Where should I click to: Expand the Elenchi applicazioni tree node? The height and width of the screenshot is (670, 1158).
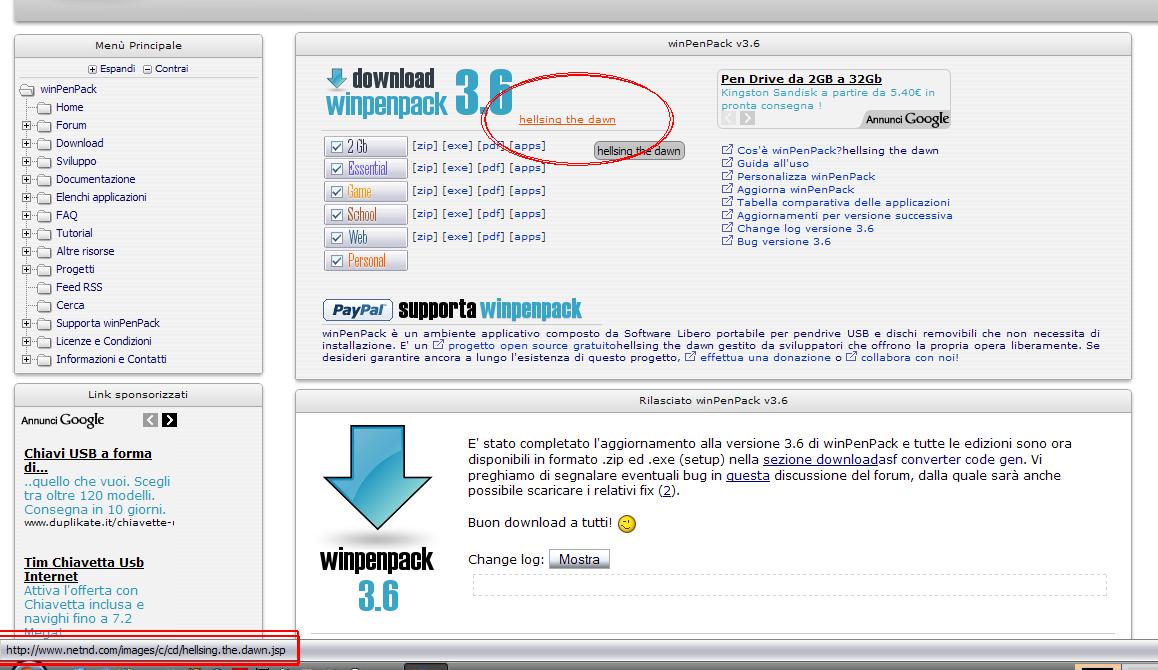27,197
